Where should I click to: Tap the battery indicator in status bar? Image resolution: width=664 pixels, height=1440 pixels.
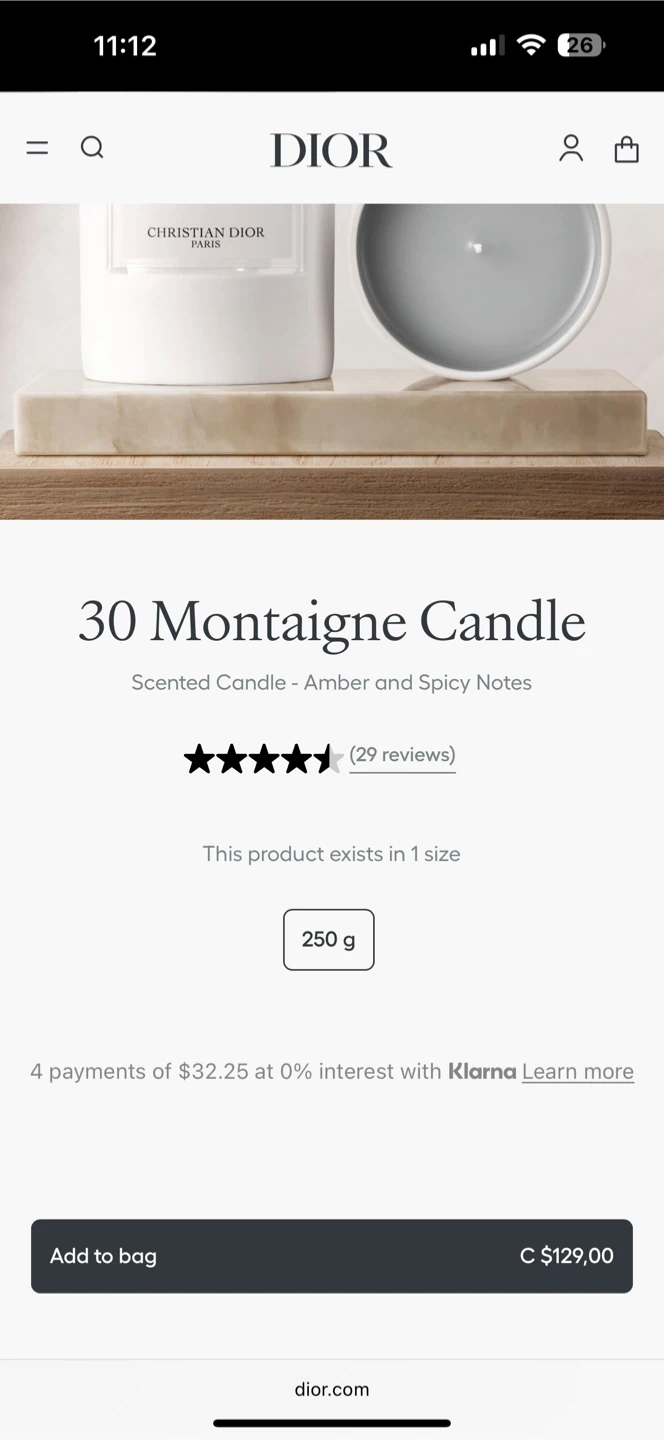[581, 45]
